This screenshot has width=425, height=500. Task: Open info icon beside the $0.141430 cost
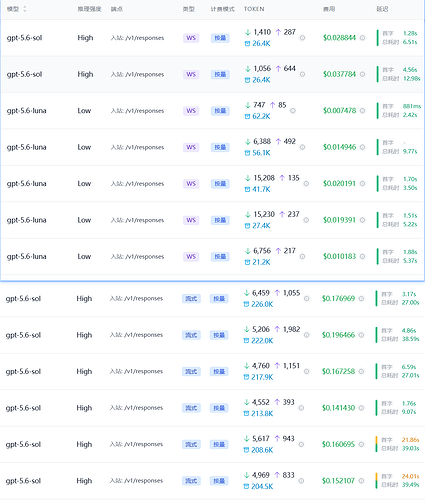361,408
